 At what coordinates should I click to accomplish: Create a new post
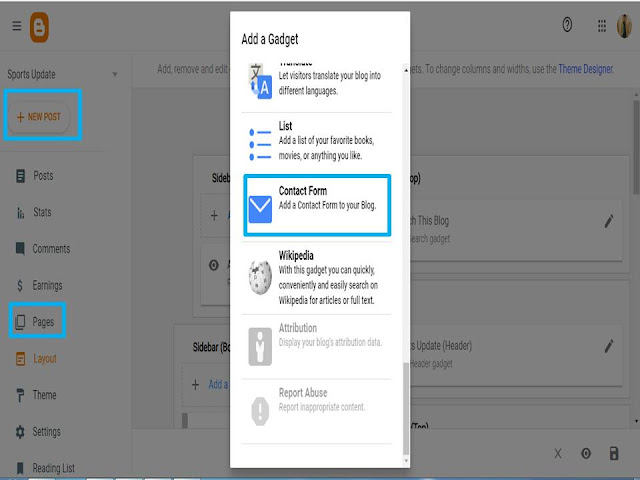point(39,117)
